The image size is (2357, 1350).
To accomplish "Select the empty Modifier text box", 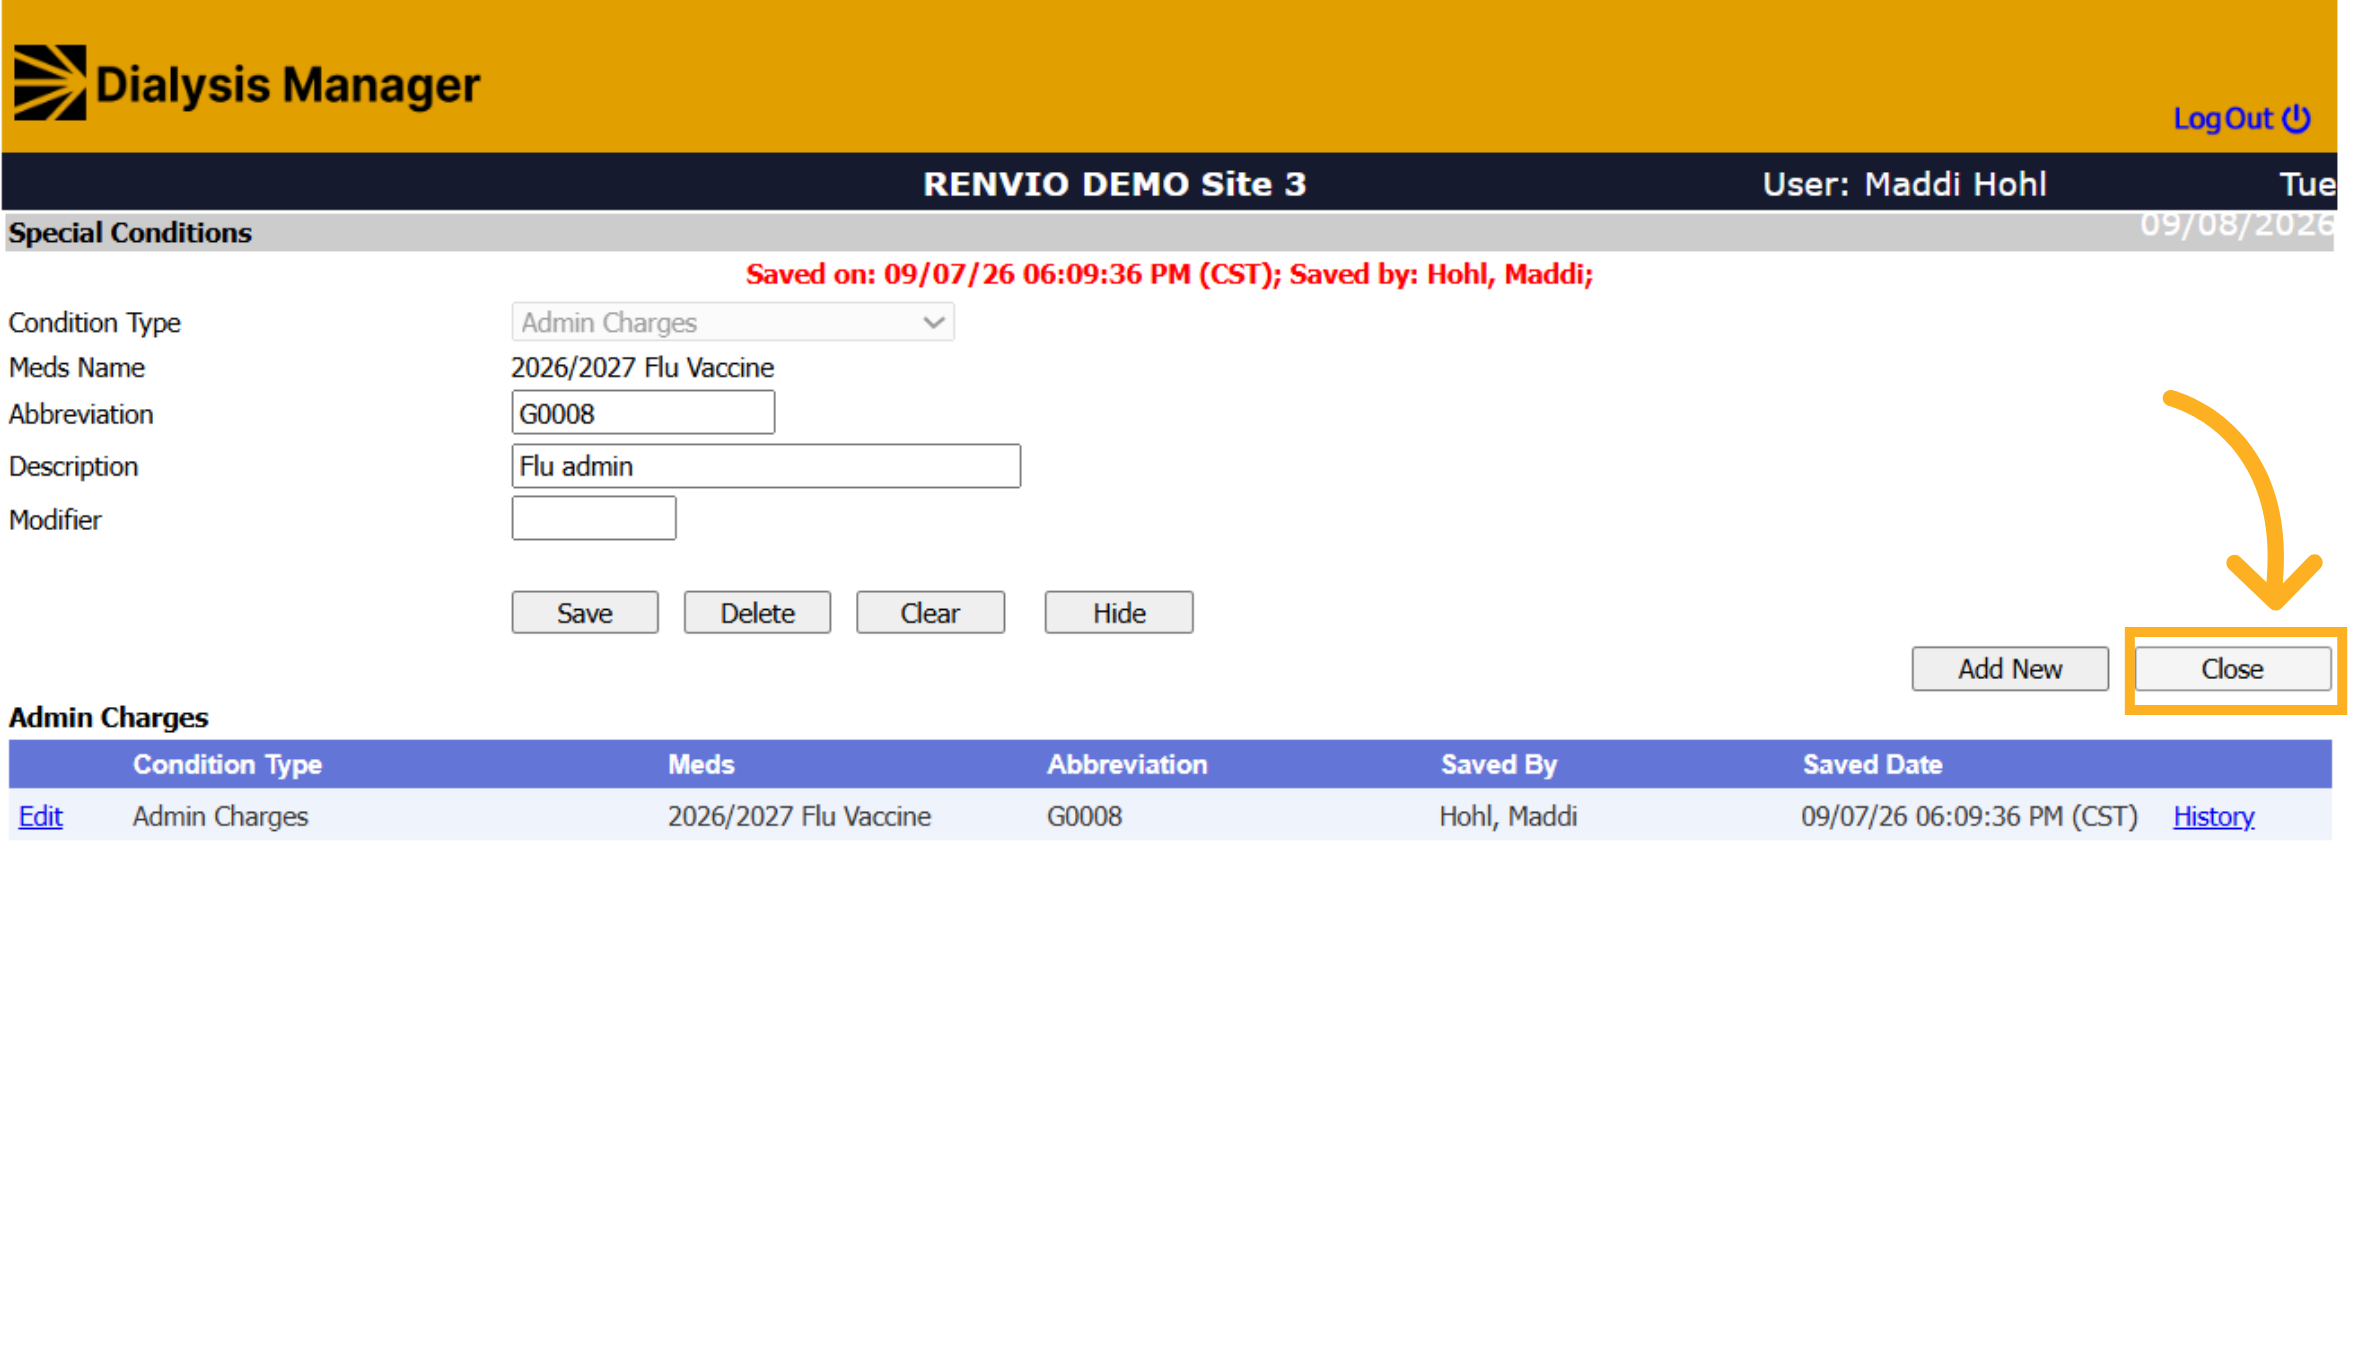I will [x=594, y=518].
